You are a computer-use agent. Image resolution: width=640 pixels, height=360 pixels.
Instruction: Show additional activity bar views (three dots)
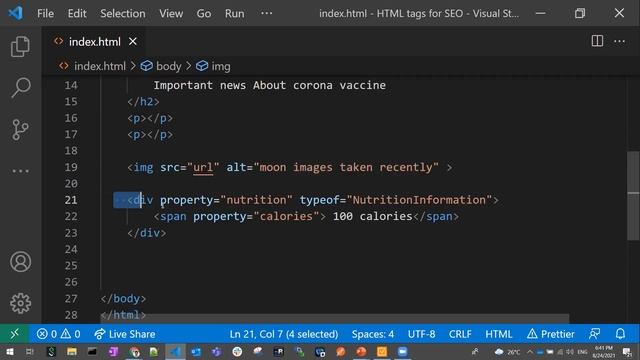pyautogui.click(x=20, y=171)
